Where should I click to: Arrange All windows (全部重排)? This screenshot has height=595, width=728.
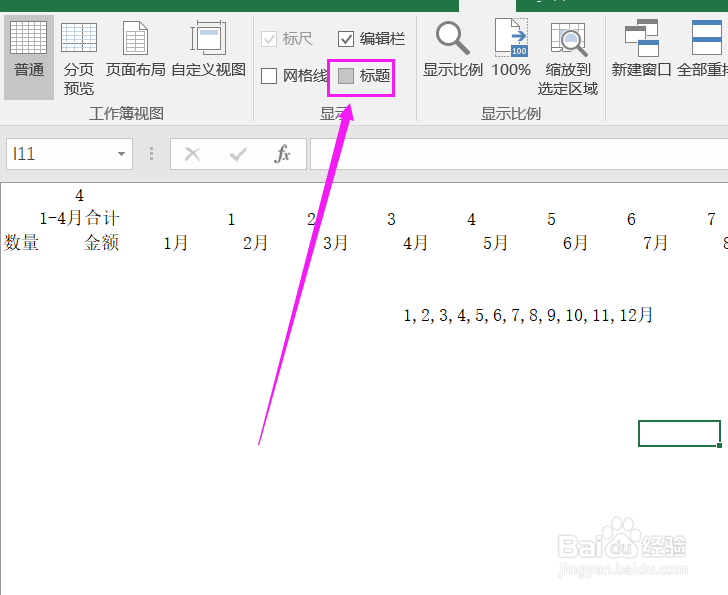(x=702, y=49)
